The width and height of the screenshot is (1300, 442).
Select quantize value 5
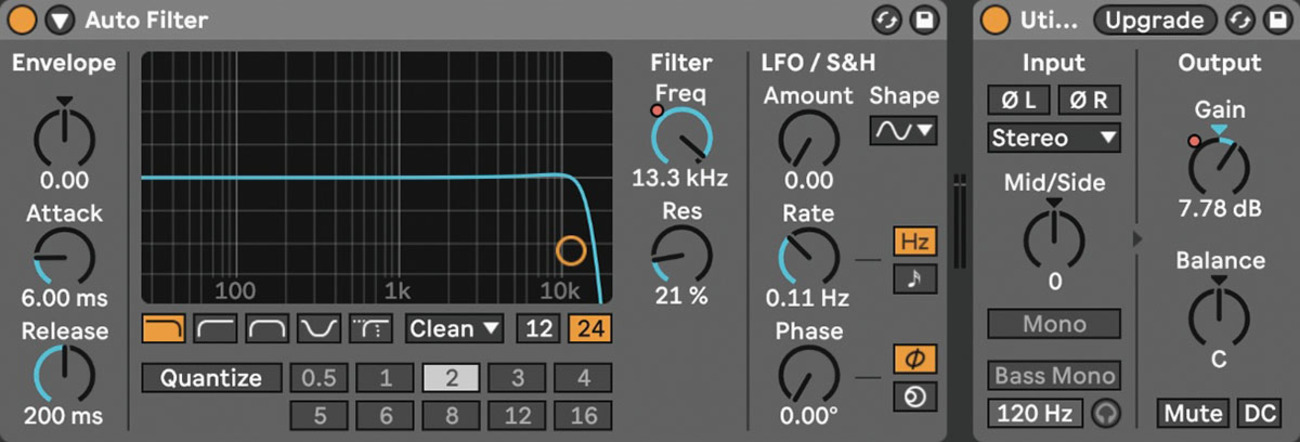coord(319,414)
